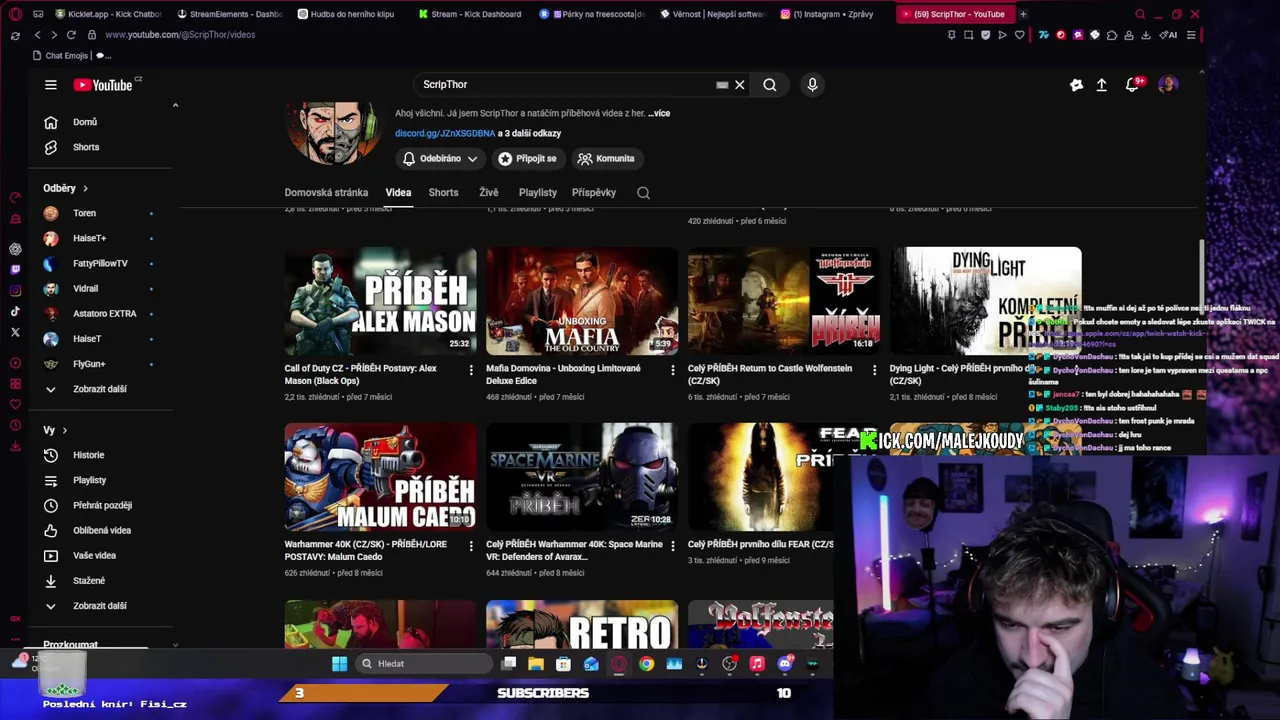Click the taskbar Hledat search box
1280x720 pixels.
(425, 664)
